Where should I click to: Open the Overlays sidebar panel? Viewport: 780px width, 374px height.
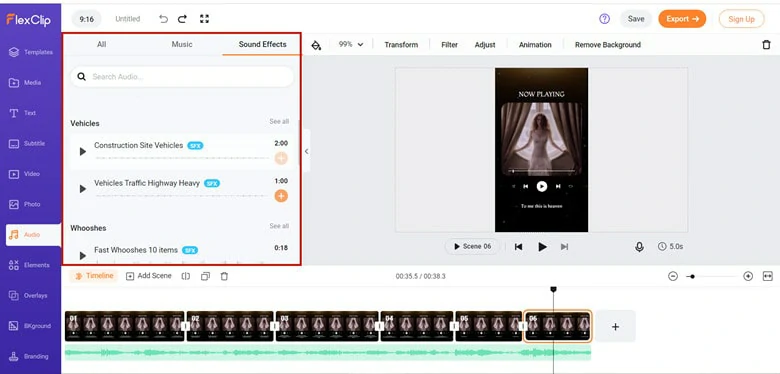30,295
